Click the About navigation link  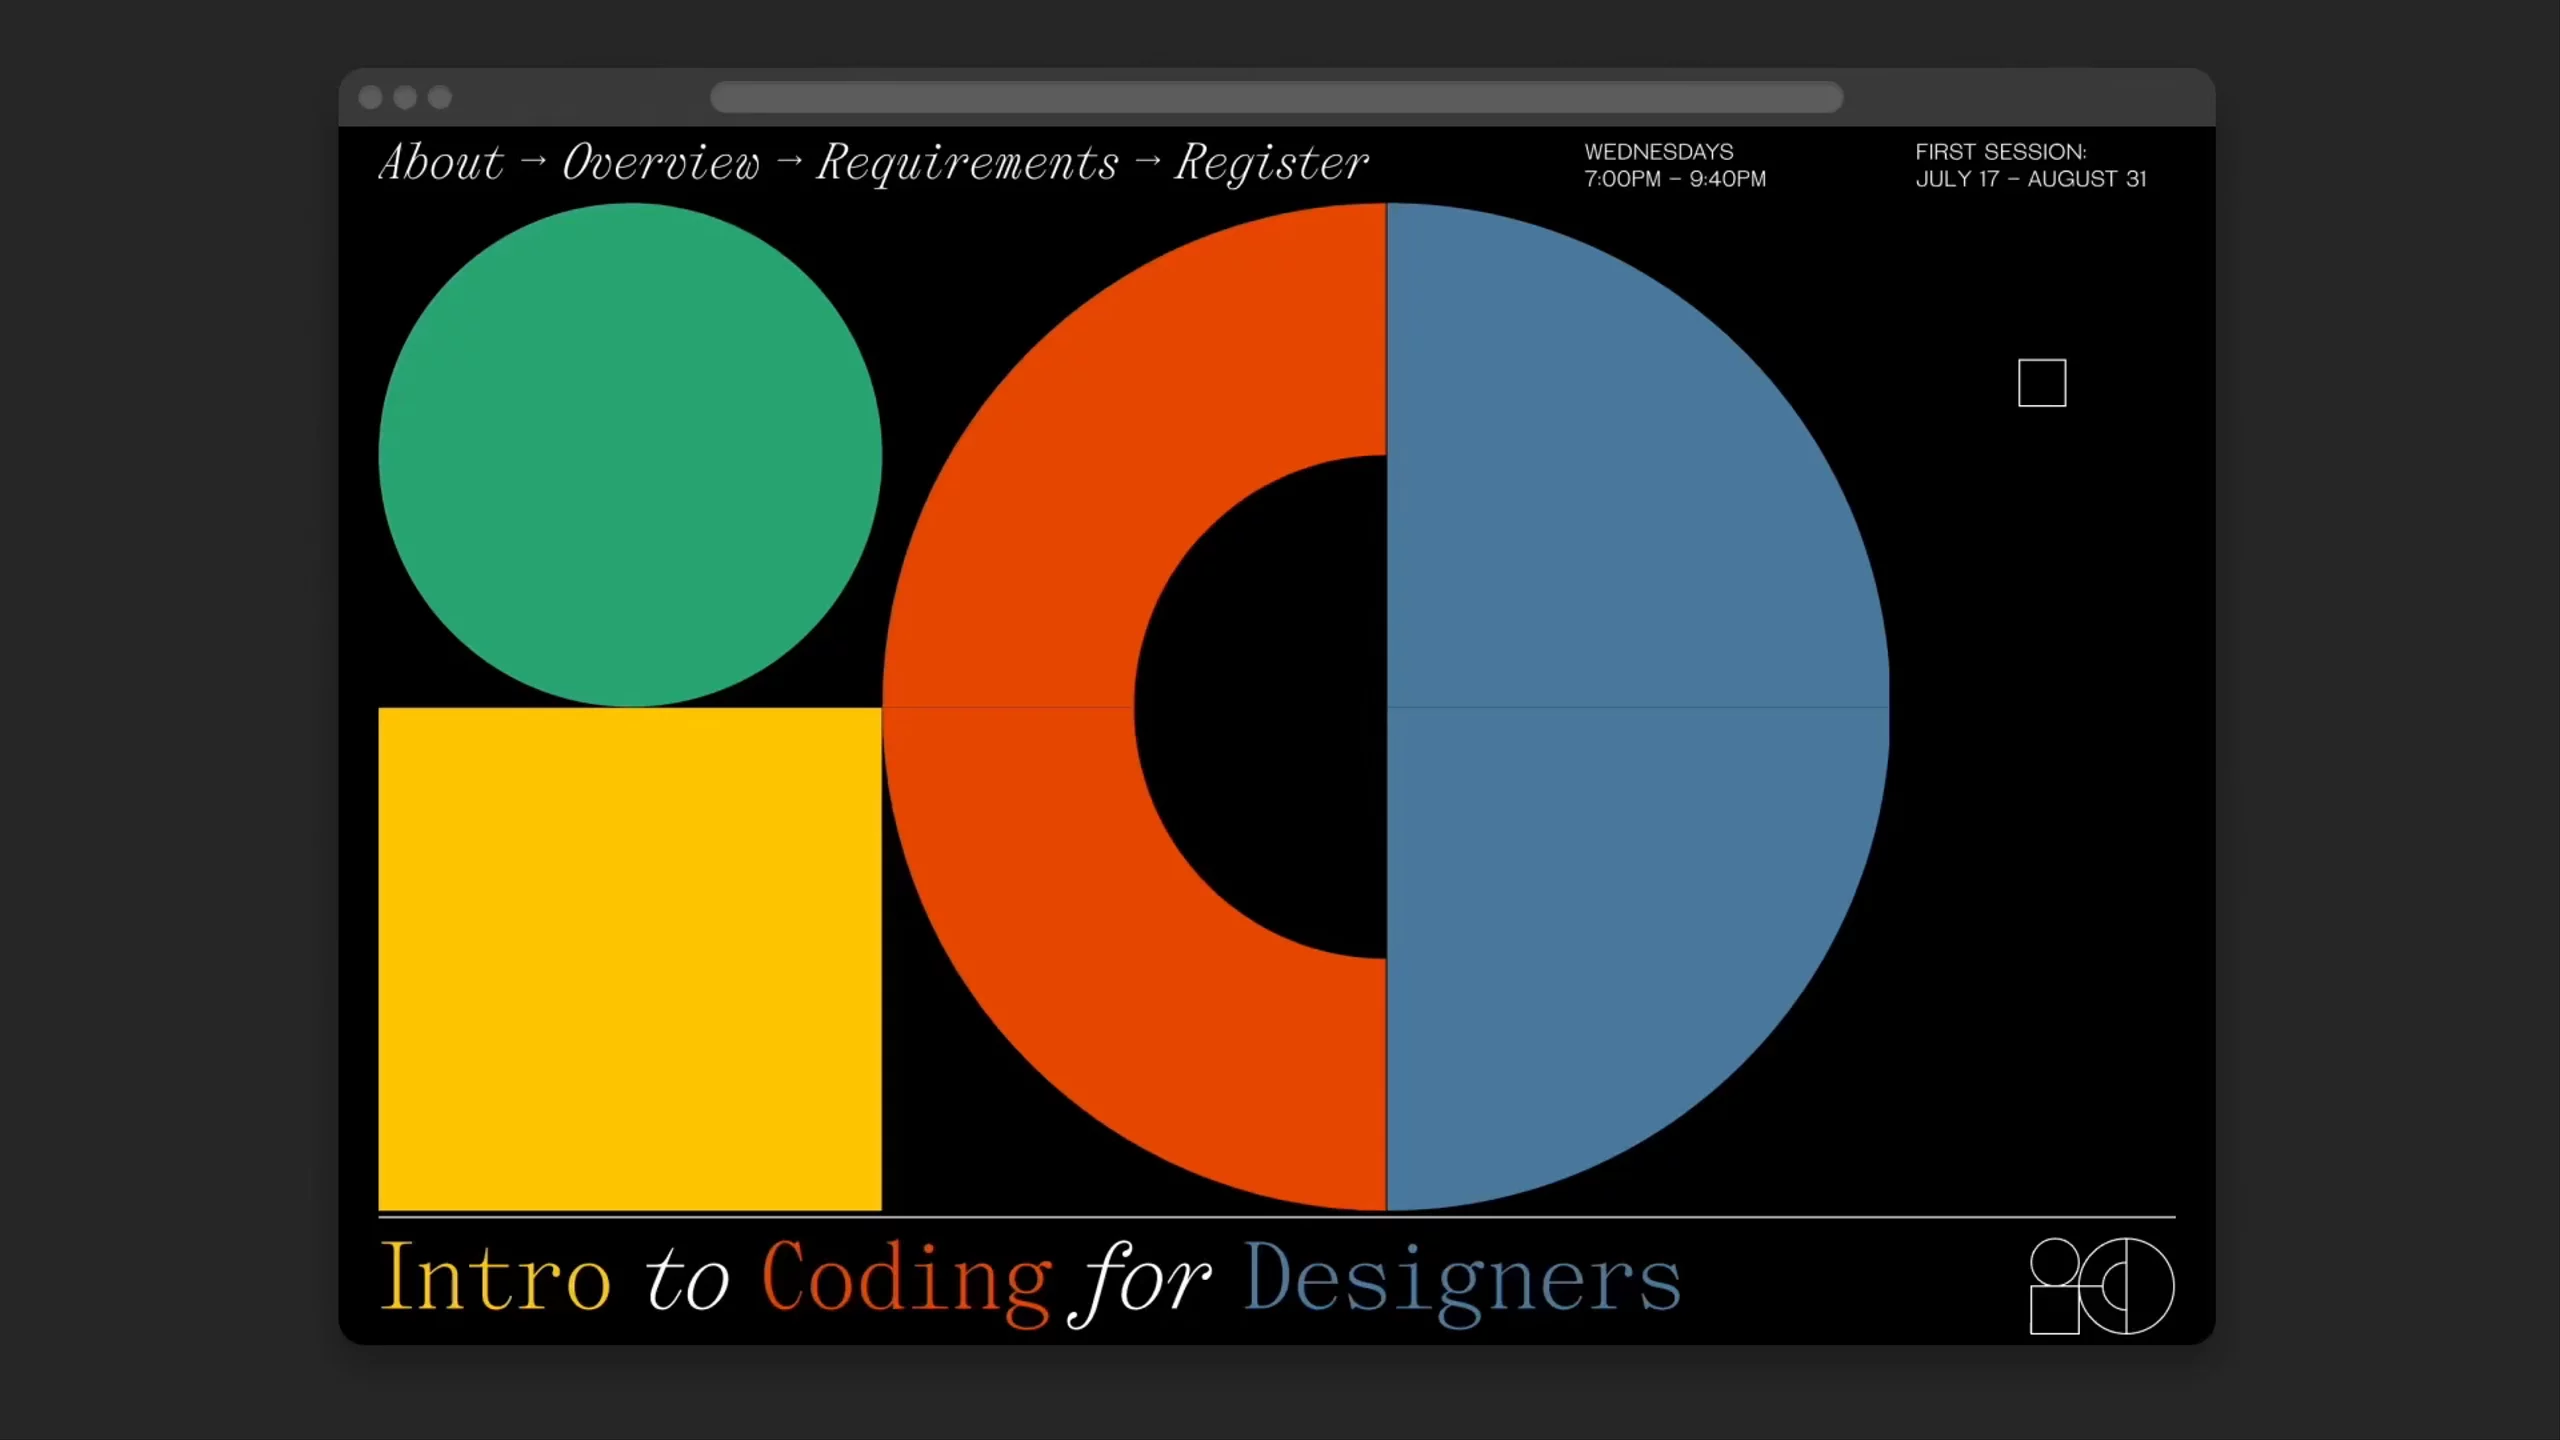tap(441, 163)
